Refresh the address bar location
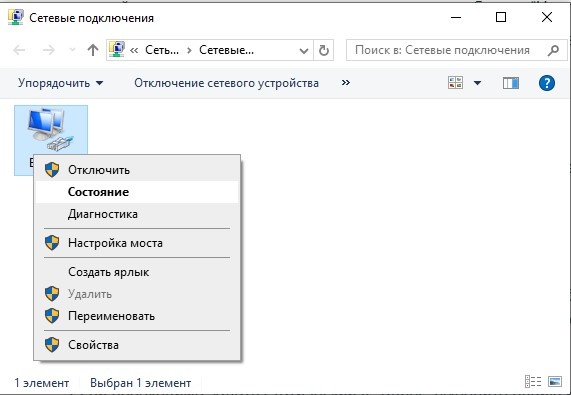This screenshot has height=395, width=571. 324,50
